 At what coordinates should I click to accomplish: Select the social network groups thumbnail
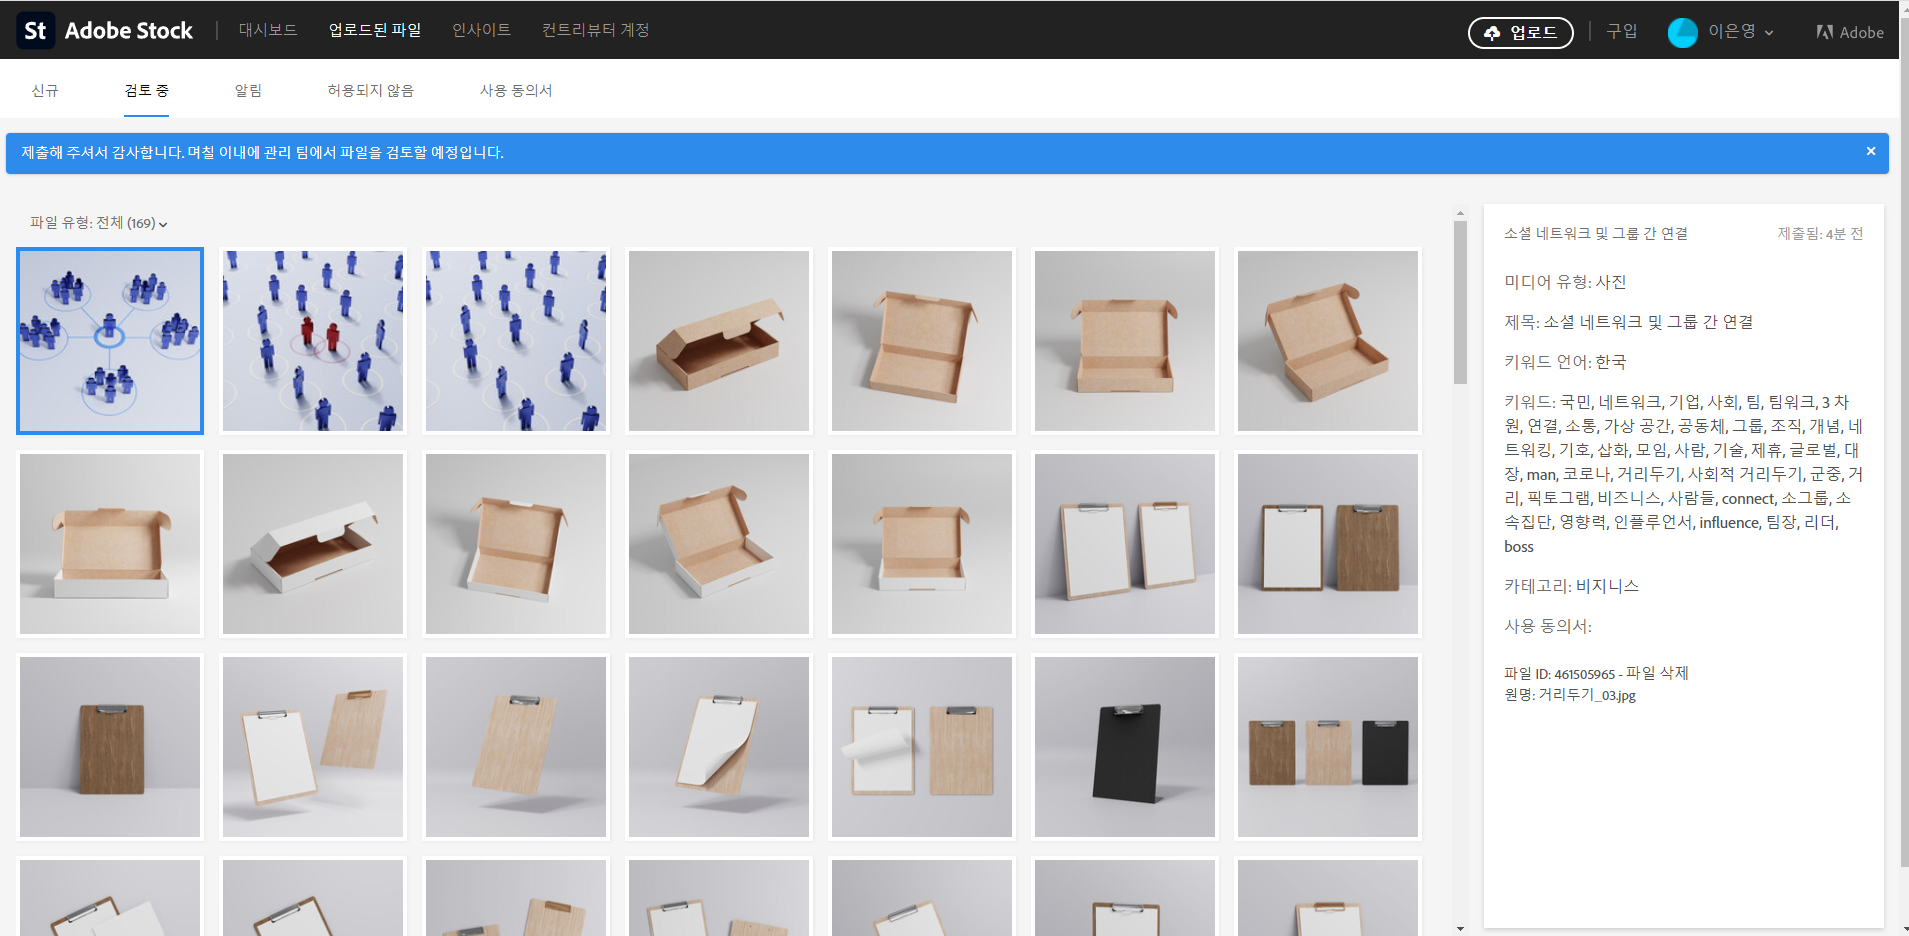coord(110,341)
